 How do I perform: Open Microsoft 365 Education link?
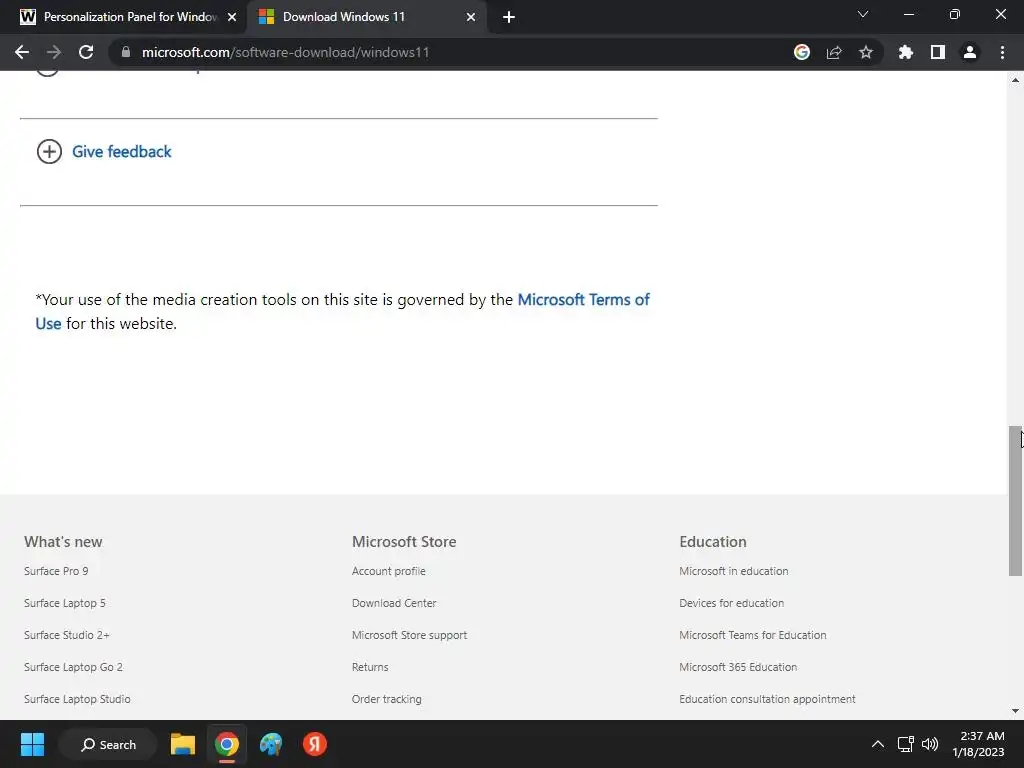point(738,667)
